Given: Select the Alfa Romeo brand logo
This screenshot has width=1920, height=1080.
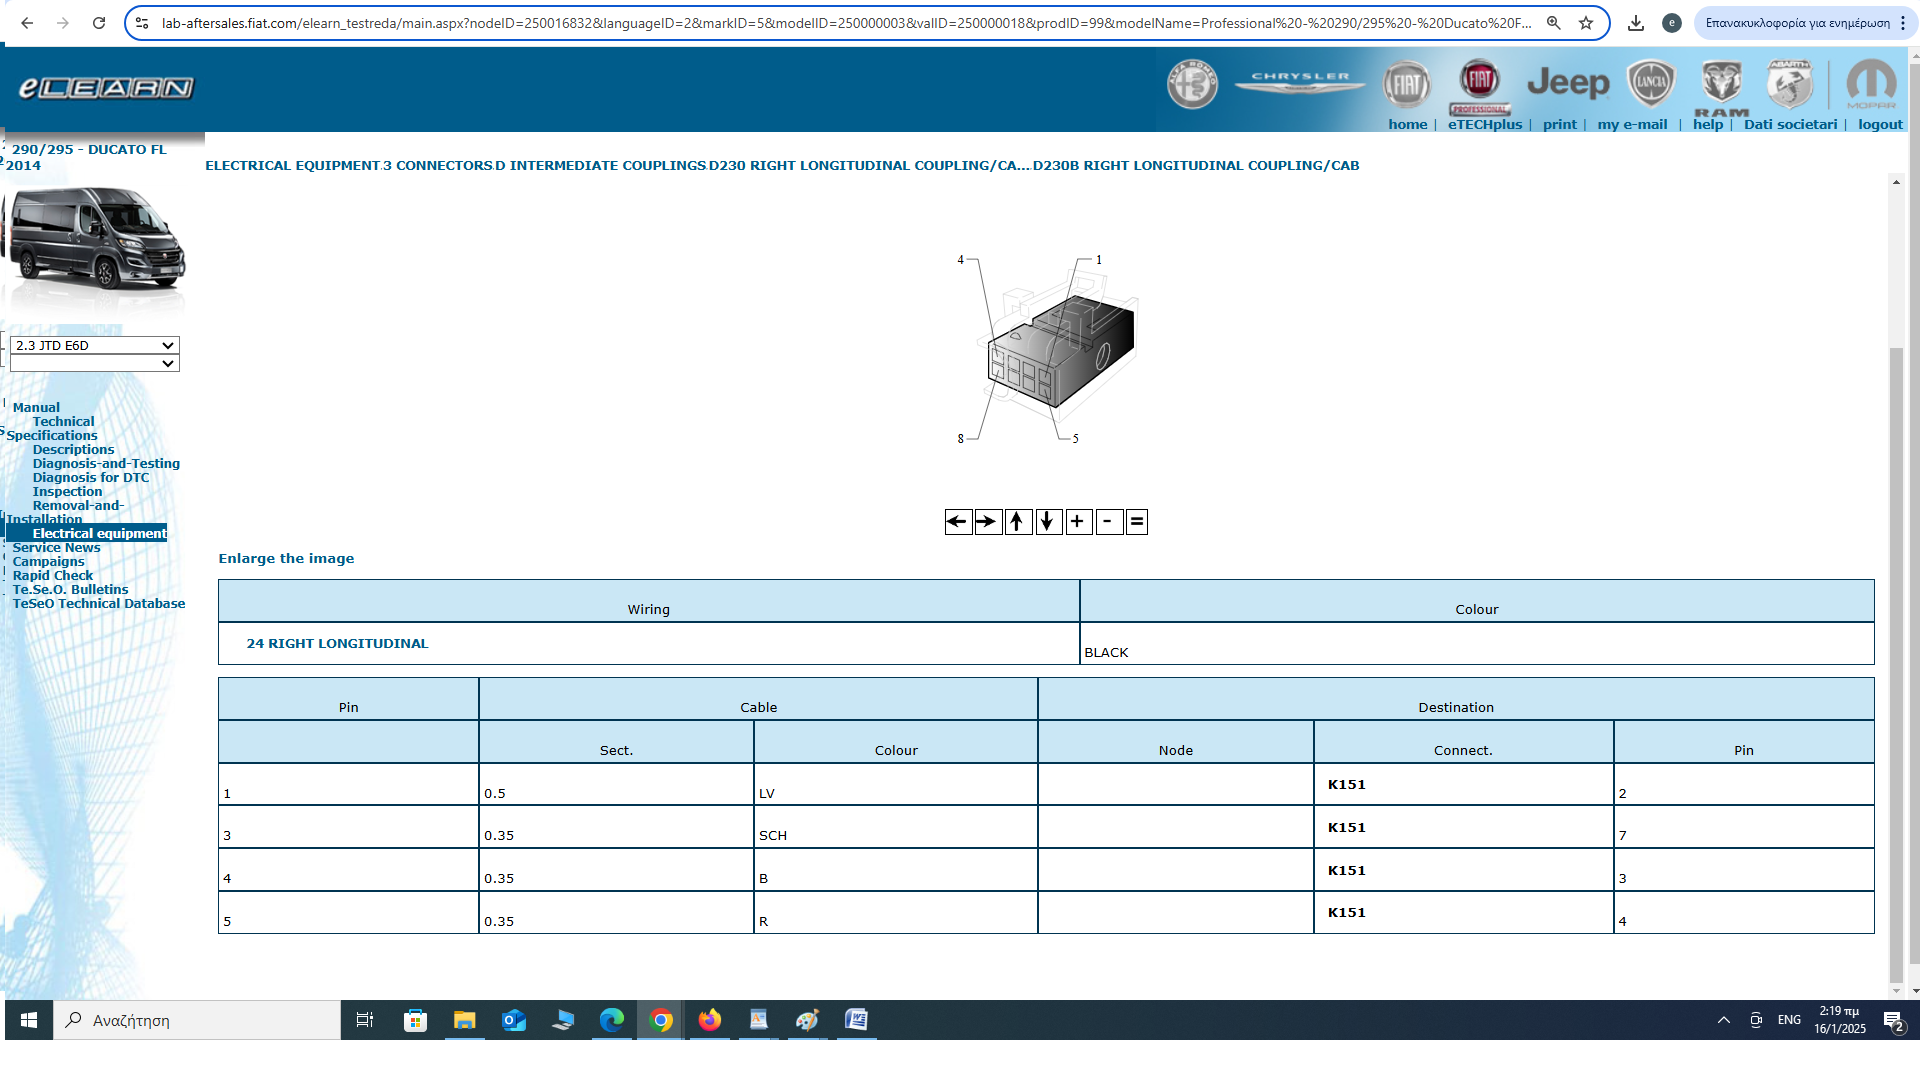Looking at the screenshot, I should tap(1192, 84).
